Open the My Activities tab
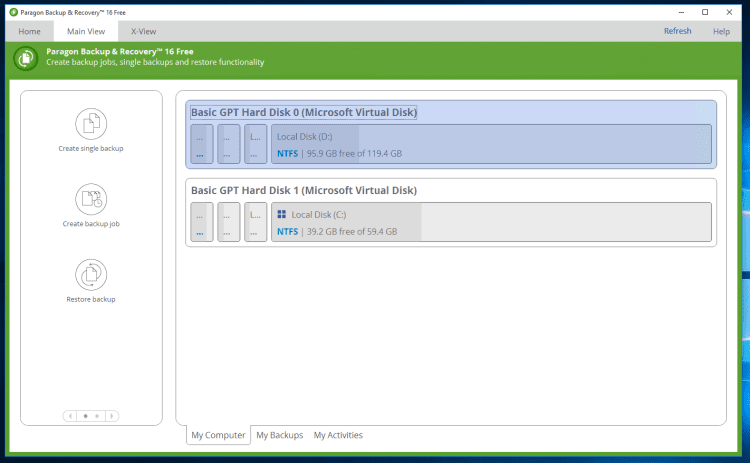 point(338,435)
